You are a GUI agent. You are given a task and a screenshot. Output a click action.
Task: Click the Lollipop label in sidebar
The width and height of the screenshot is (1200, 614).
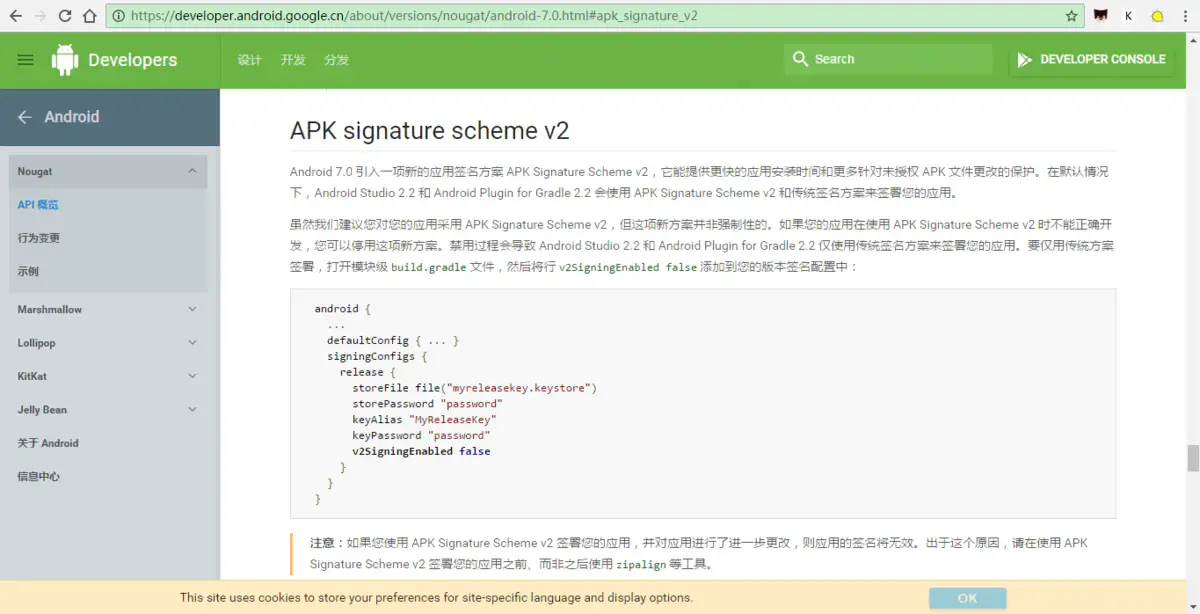tap(36, 343)
